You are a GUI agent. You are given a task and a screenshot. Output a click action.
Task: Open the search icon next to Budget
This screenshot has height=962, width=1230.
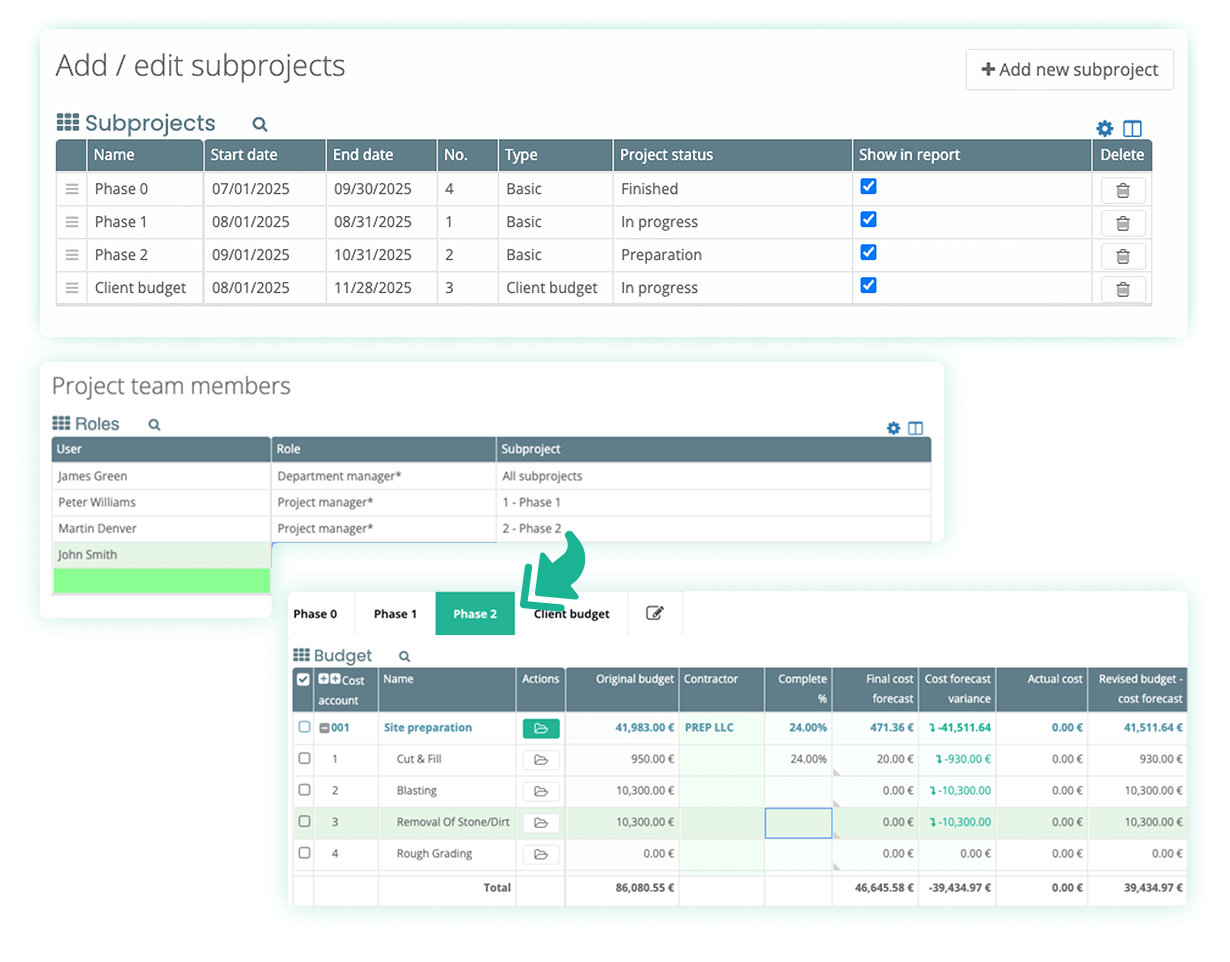click(x=403, y=656)
